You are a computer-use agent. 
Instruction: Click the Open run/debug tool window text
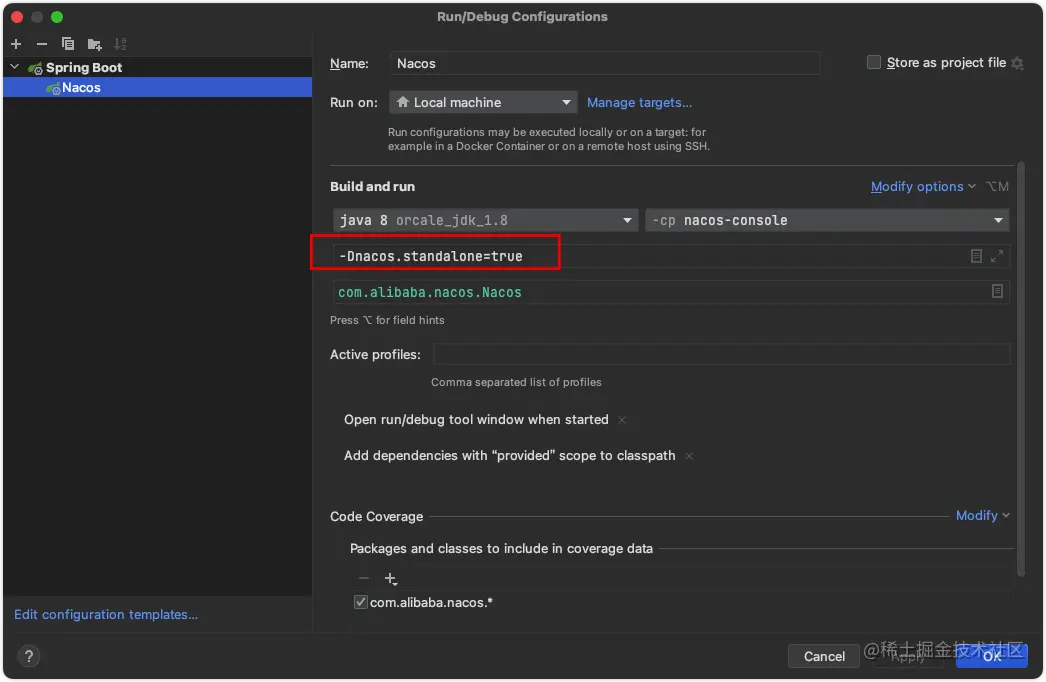coord(476,420)
